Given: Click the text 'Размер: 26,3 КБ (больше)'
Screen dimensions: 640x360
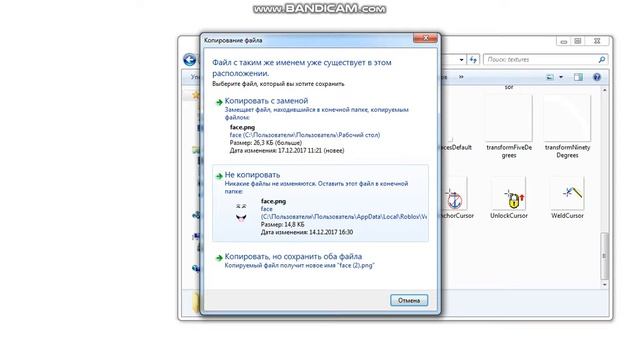Looking at the screenshot, I should 266,142.
